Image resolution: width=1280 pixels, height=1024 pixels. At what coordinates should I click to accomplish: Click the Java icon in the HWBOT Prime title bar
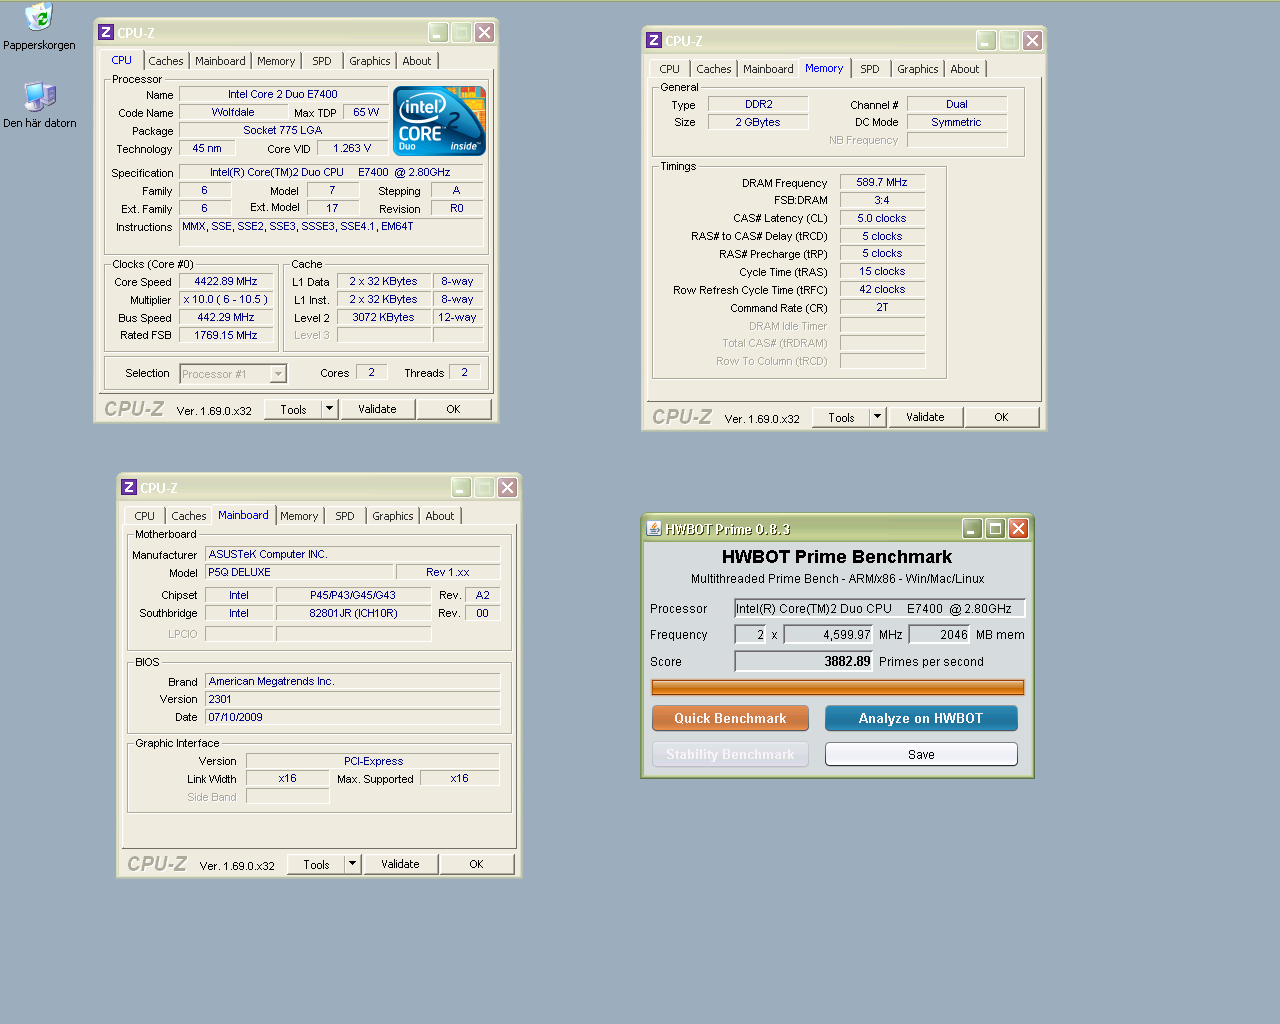(x=654, y=528)
